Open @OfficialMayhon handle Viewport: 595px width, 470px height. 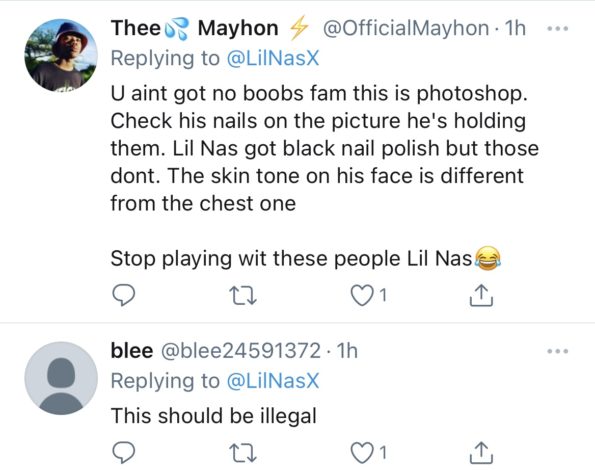point(406,28)
